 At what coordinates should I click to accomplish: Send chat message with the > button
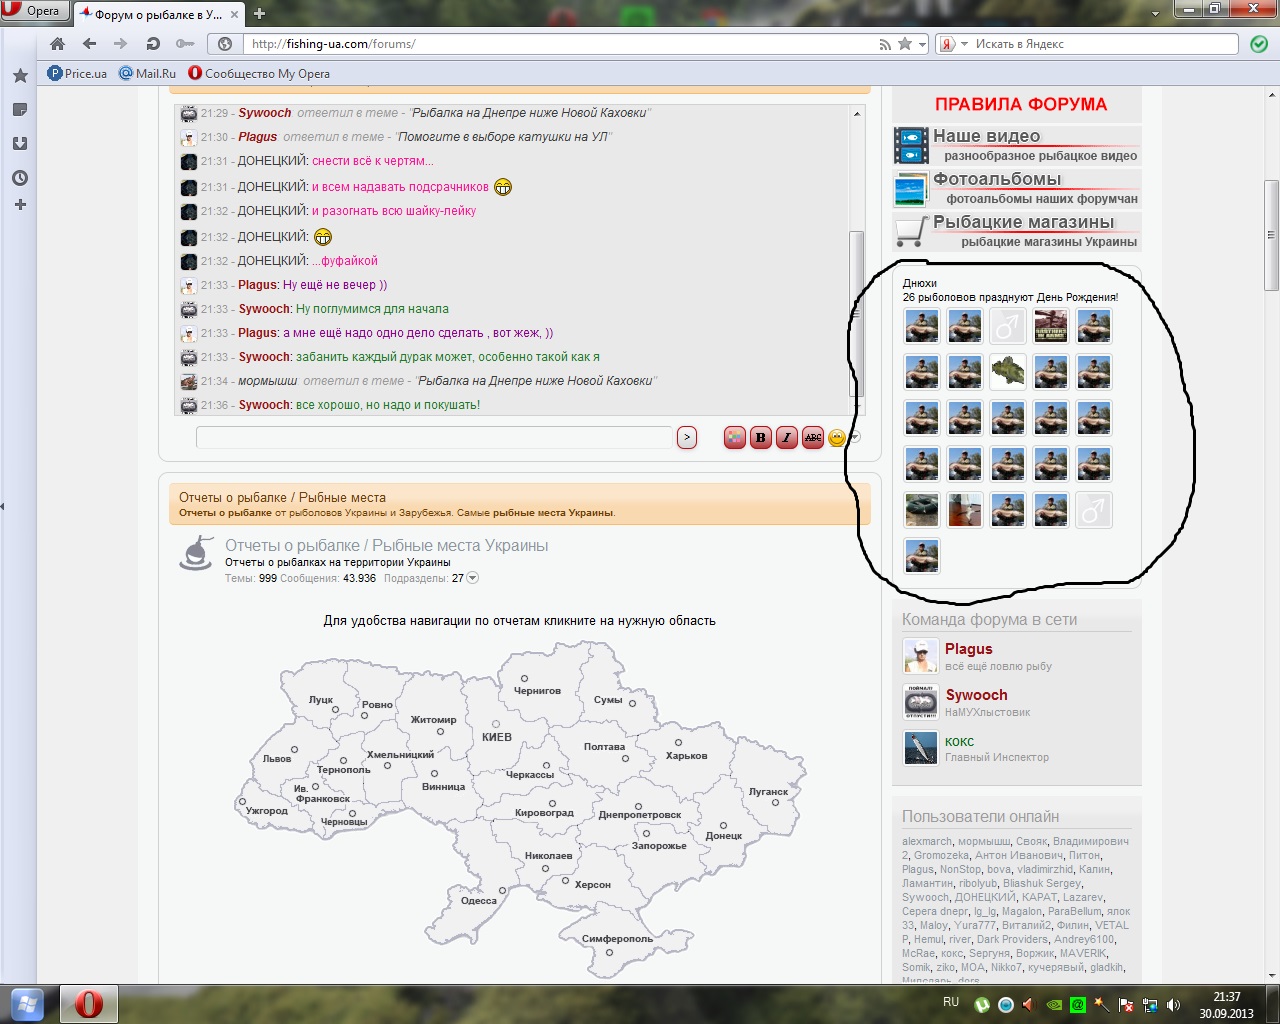(686, 437)
